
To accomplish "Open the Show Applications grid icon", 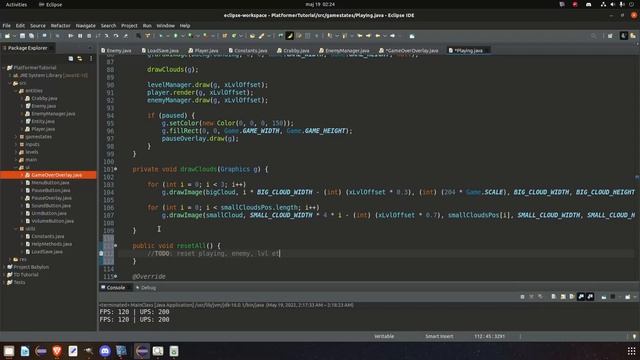I will click(631, 351).
